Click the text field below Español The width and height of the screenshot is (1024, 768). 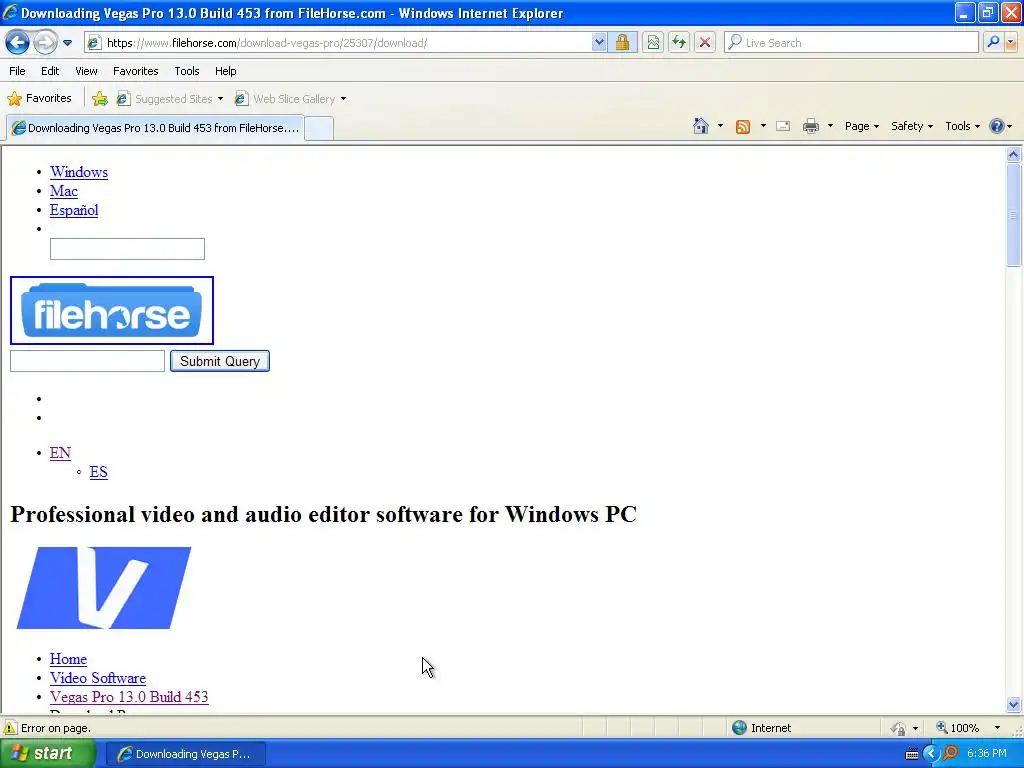pos(127,249)
